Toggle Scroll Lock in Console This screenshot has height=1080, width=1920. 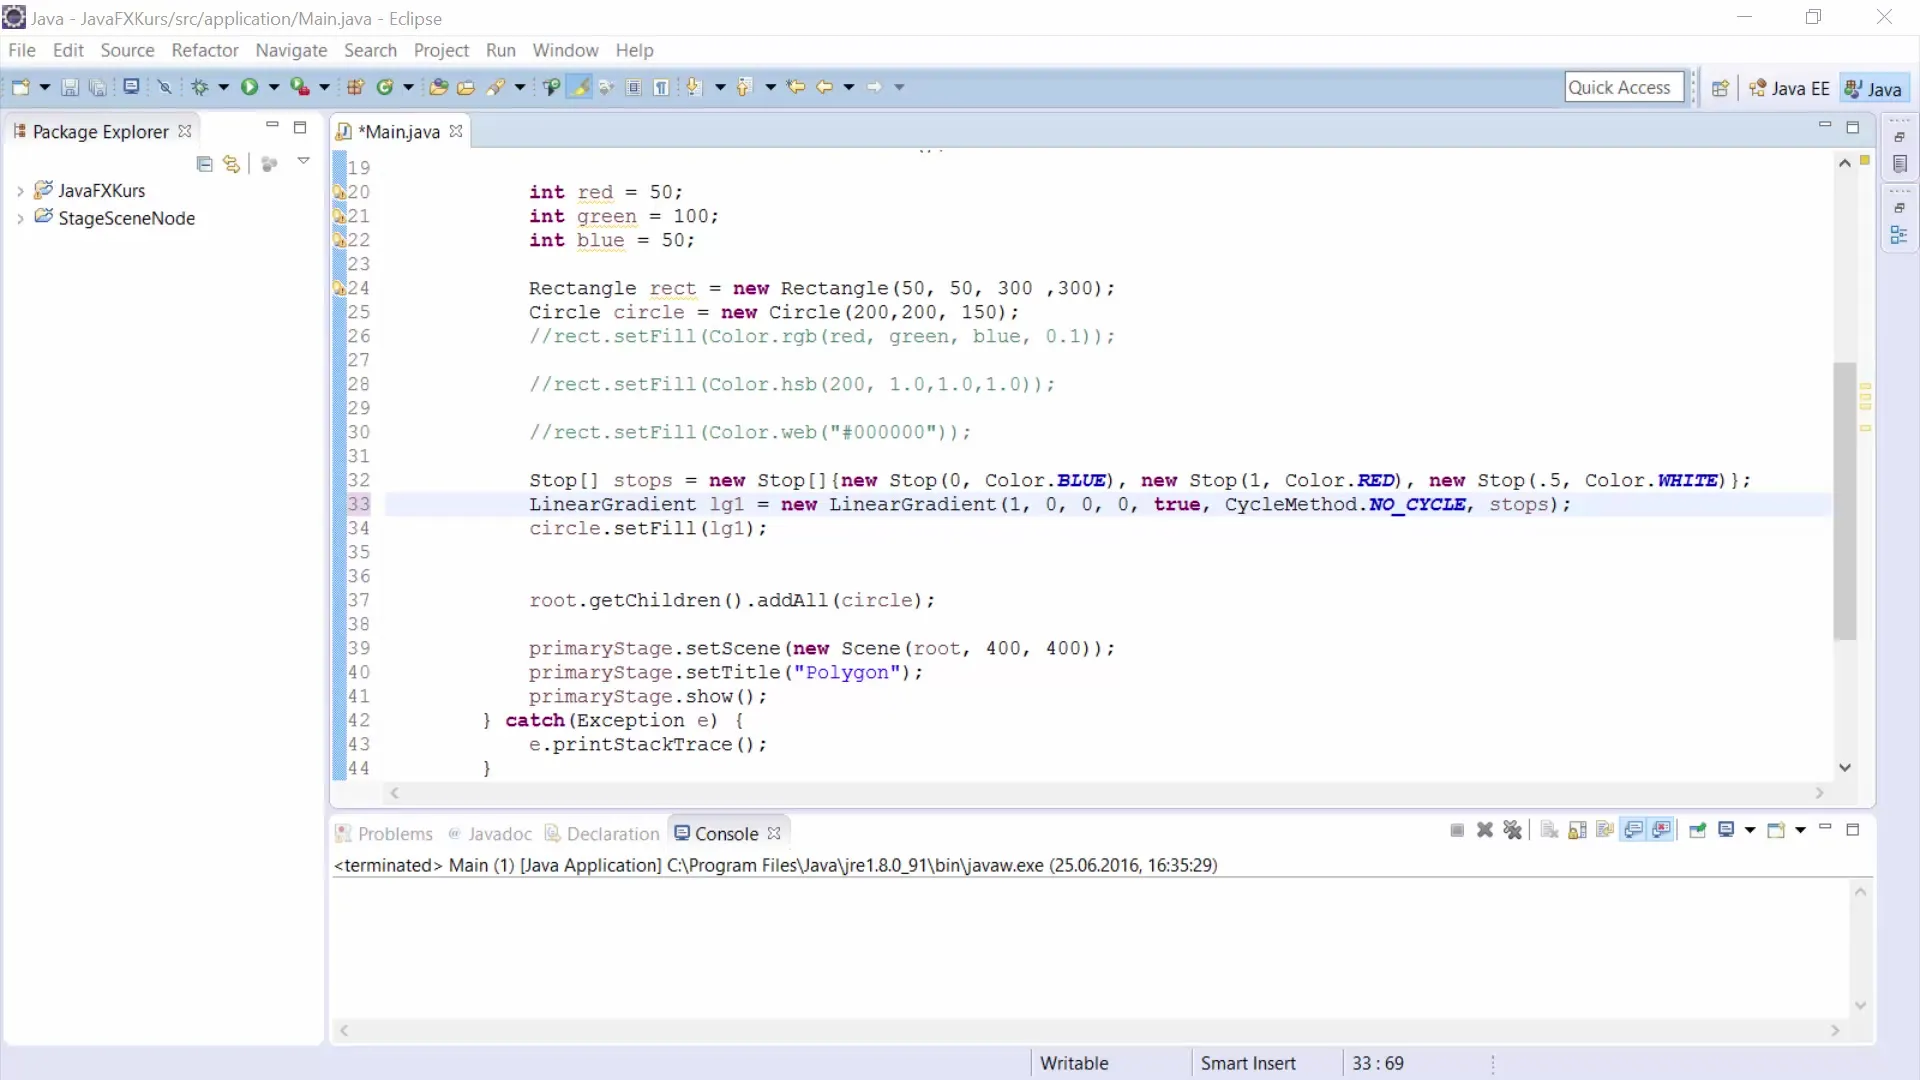point(1577,831)
